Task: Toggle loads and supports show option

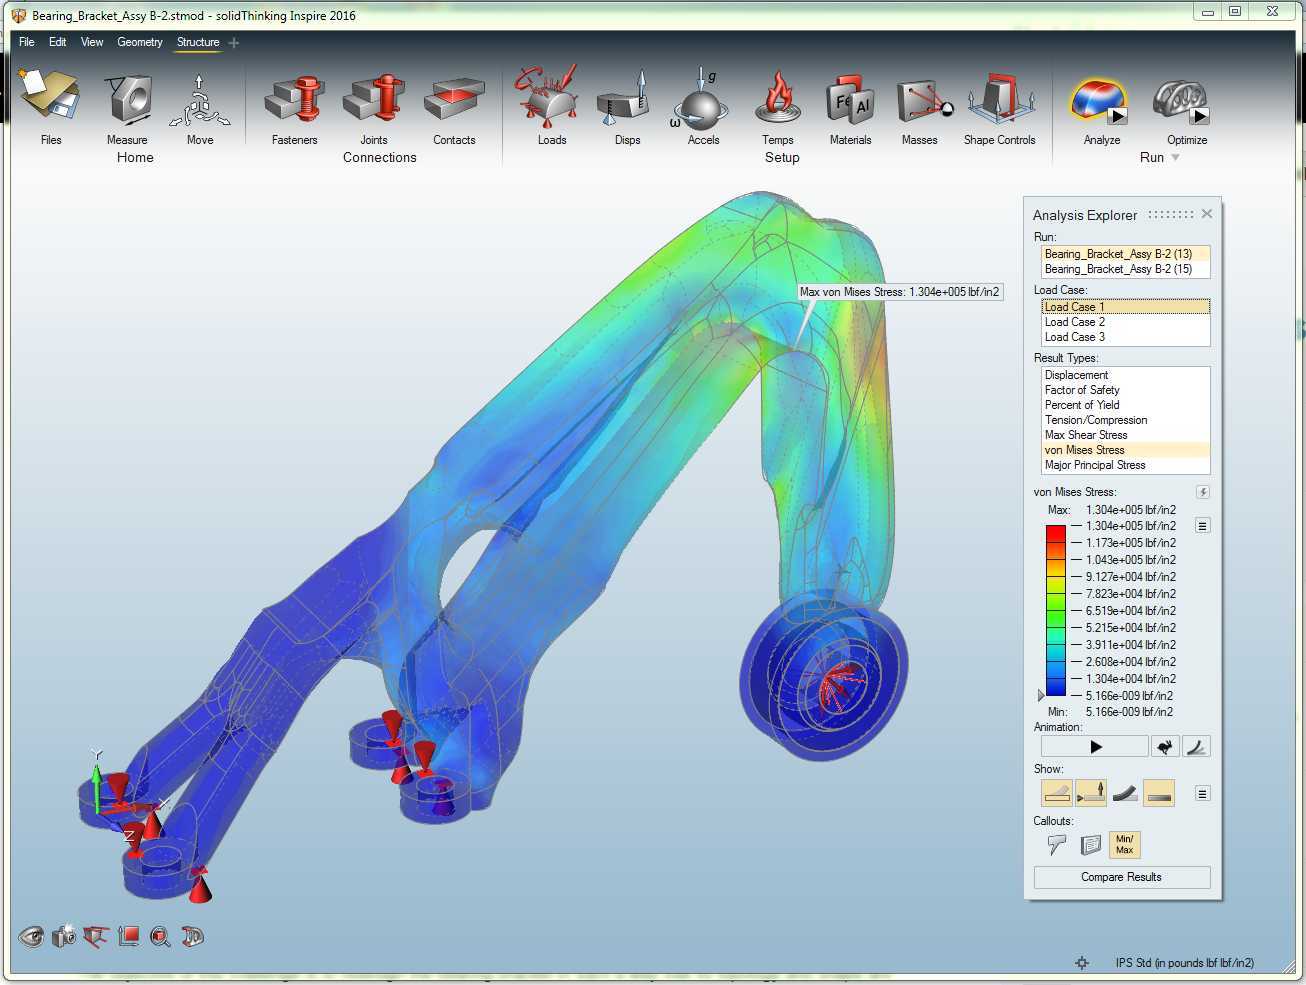Action: [x=1091, y=794]
